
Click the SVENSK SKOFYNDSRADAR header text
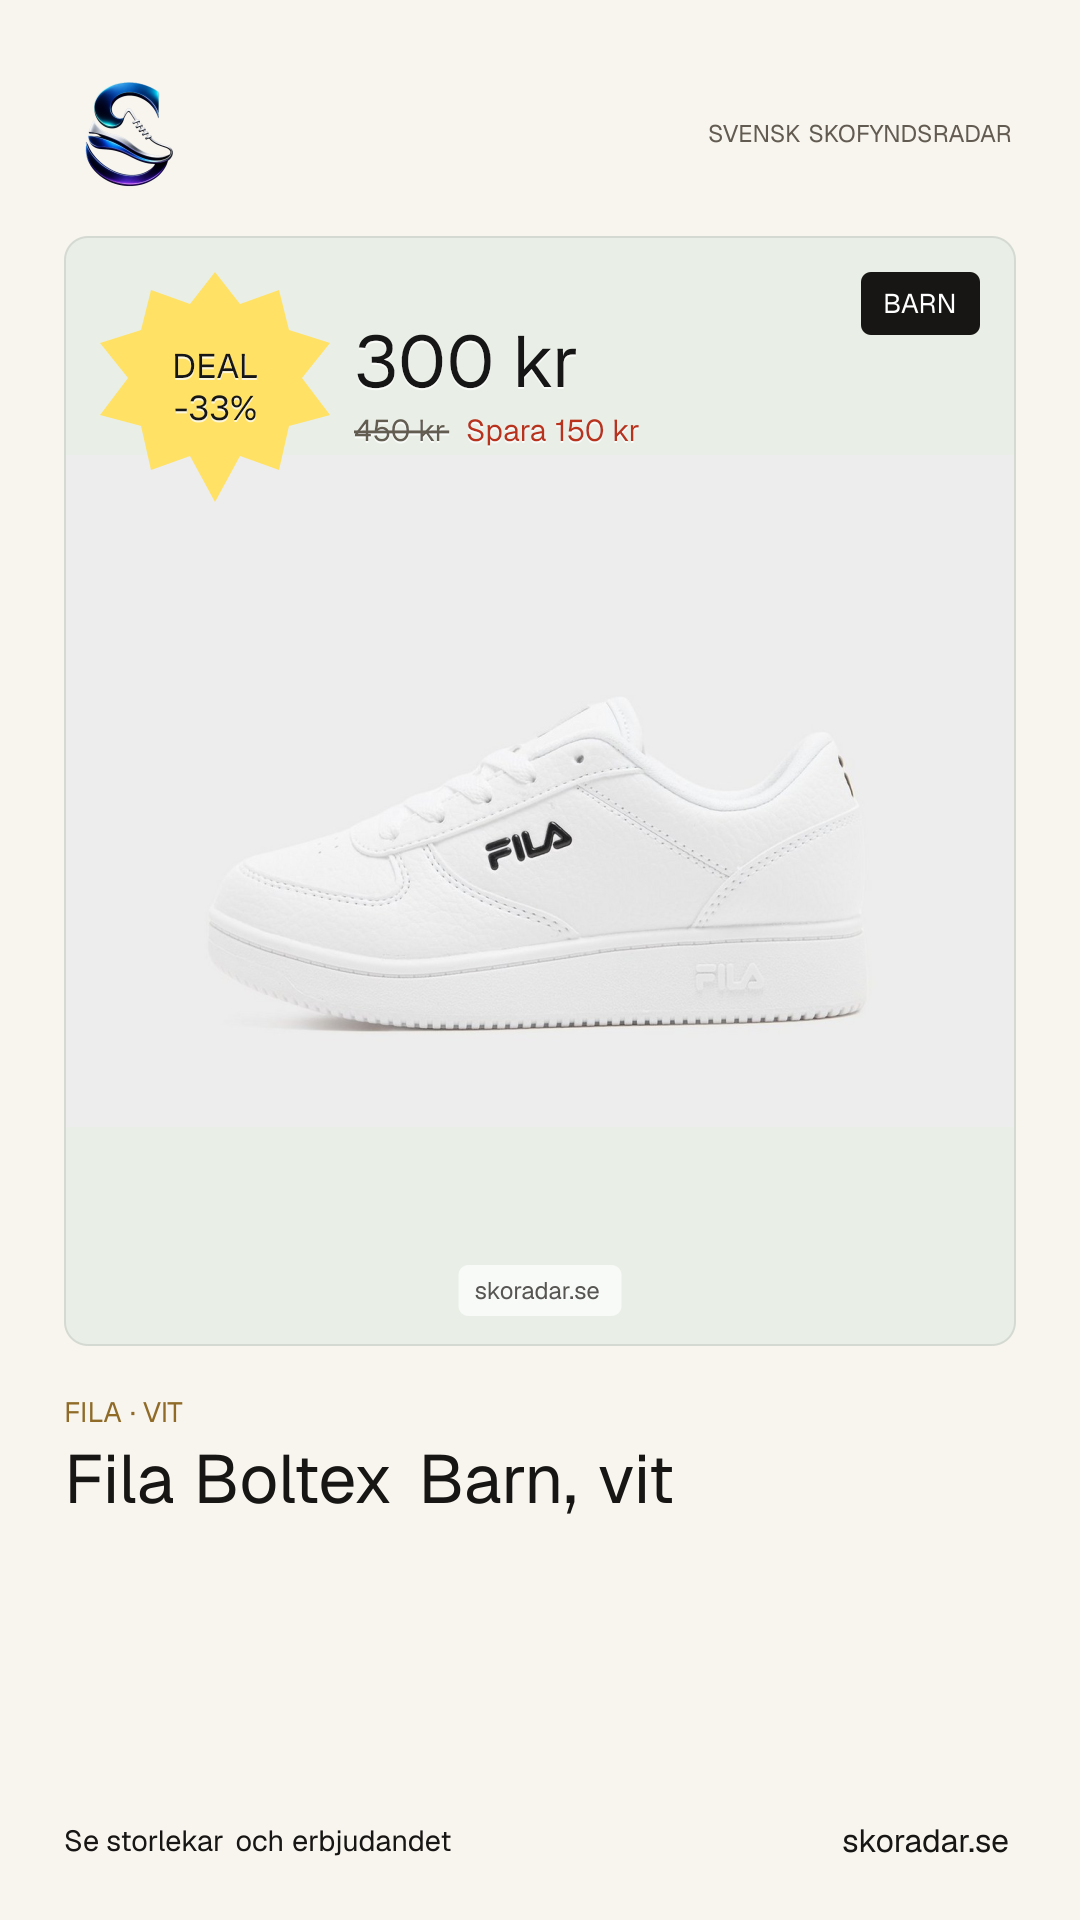pyautogui.click(x=859, y=134)
